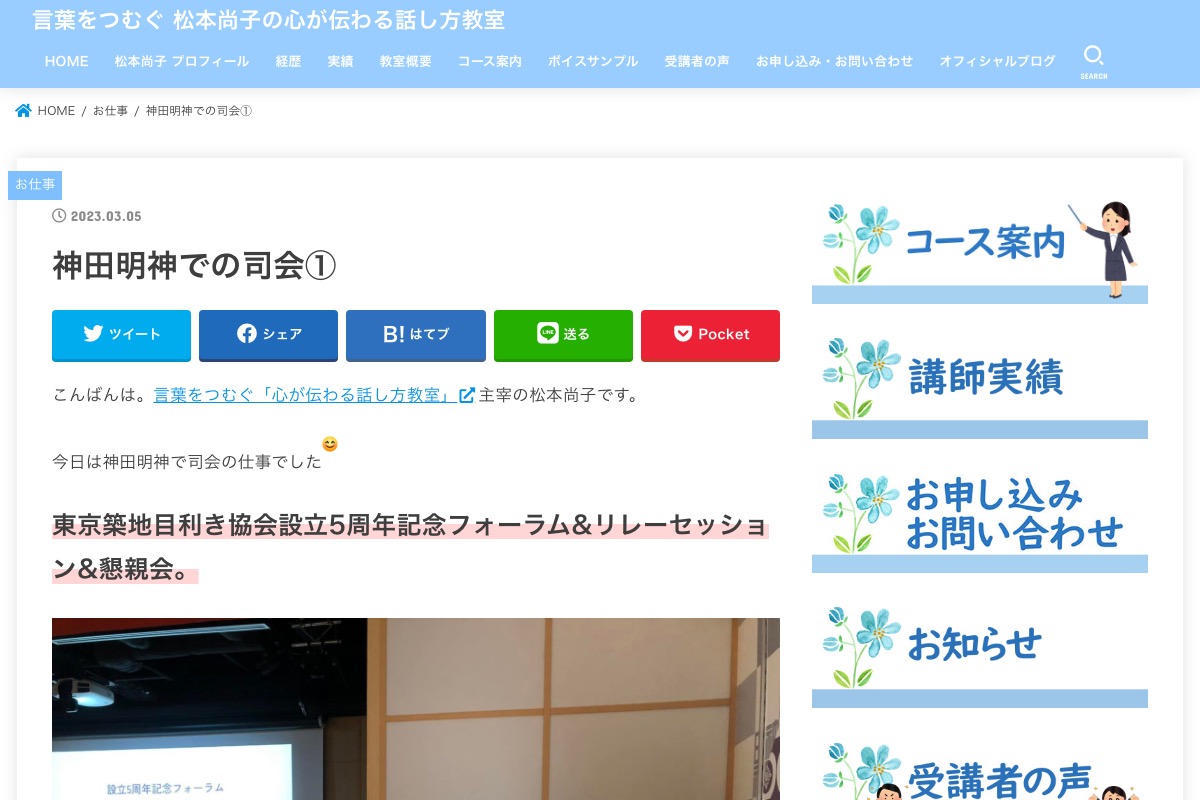
Task: Open the お申し込み お問い合わせ sidebar banner
Action: [980, 520]
